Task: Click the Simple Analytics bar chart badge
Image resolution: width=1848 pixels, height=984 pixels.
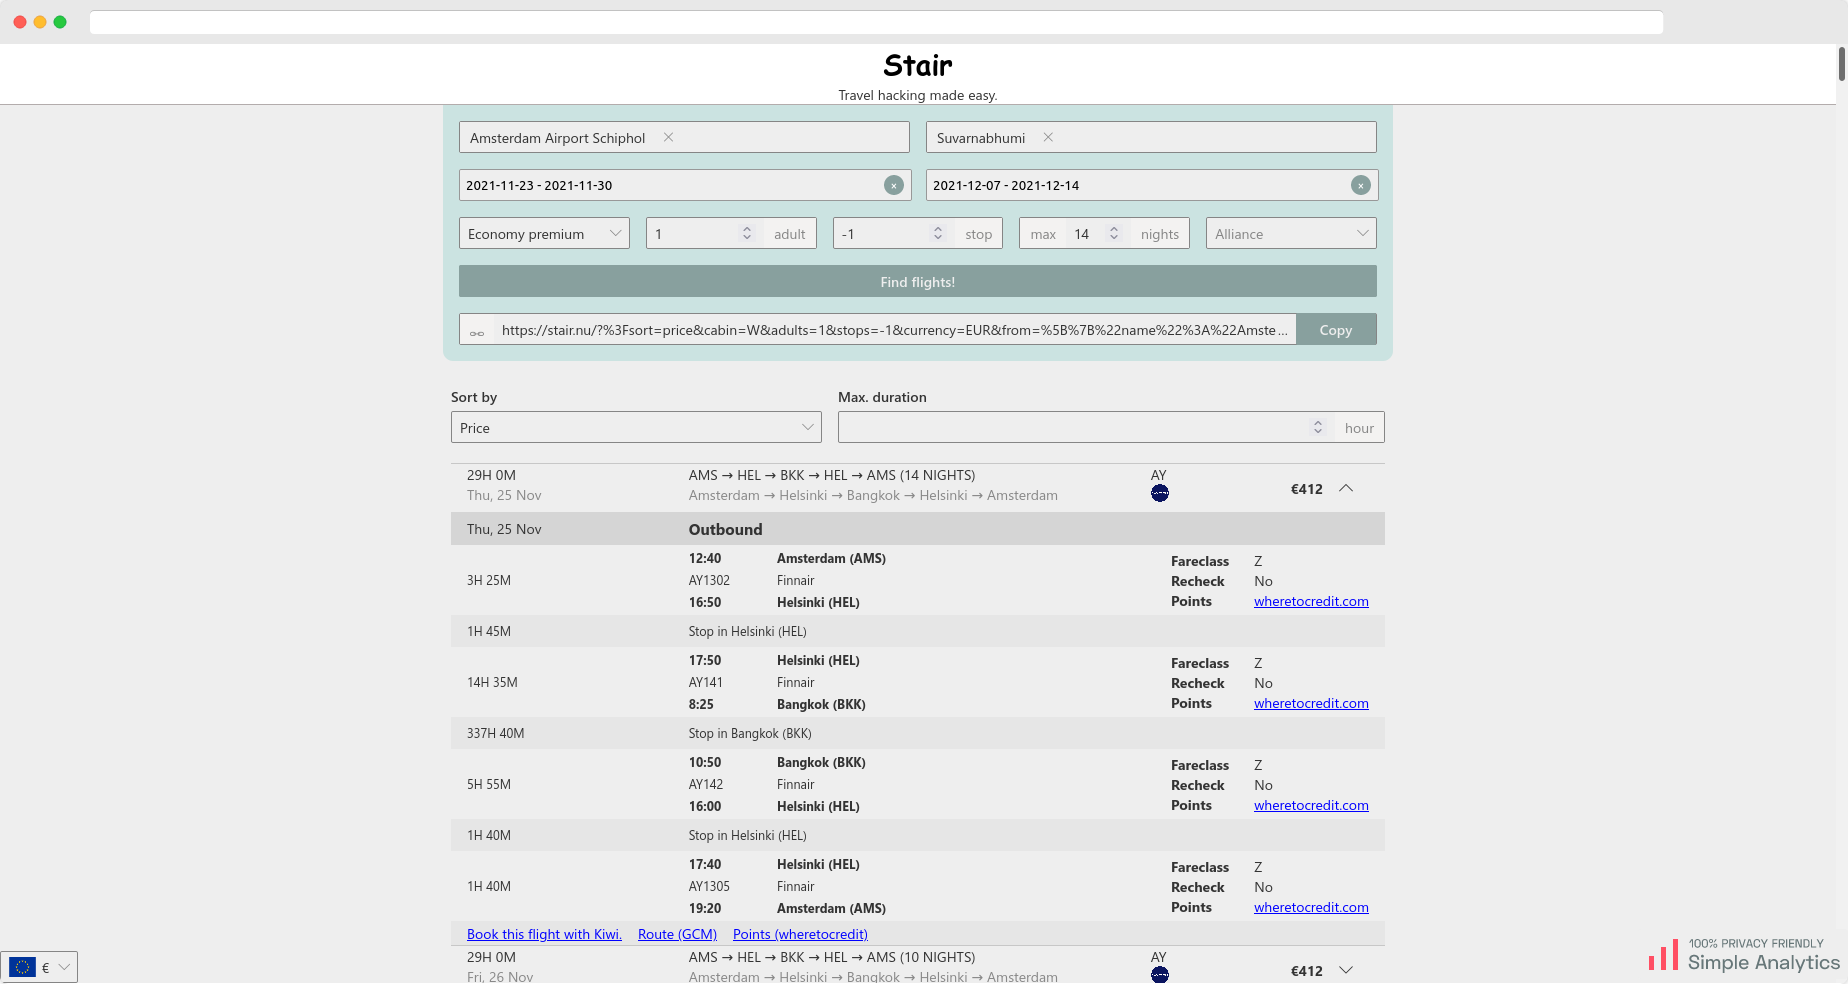Action: point(1744,956)
